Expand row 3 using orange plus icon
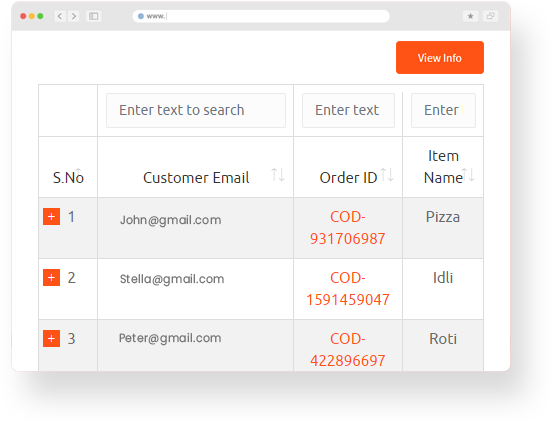This screenshot has height=423, width=552. tap(51, 339)
